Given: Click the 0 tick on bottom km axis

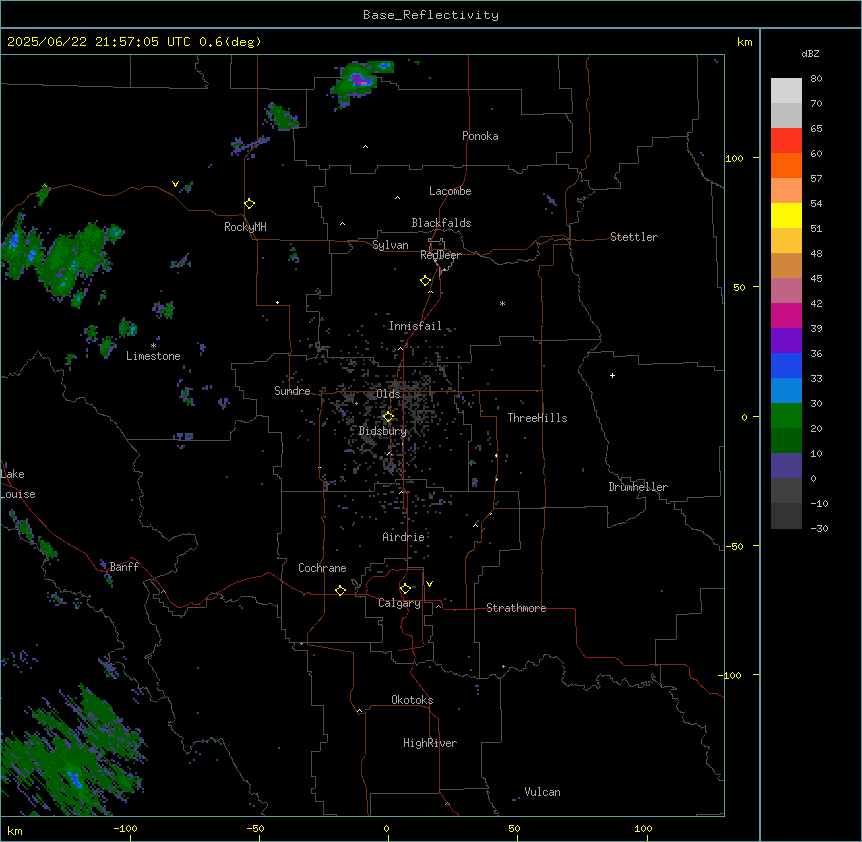Looking at the screenshot, I should (x=386, y=828).
